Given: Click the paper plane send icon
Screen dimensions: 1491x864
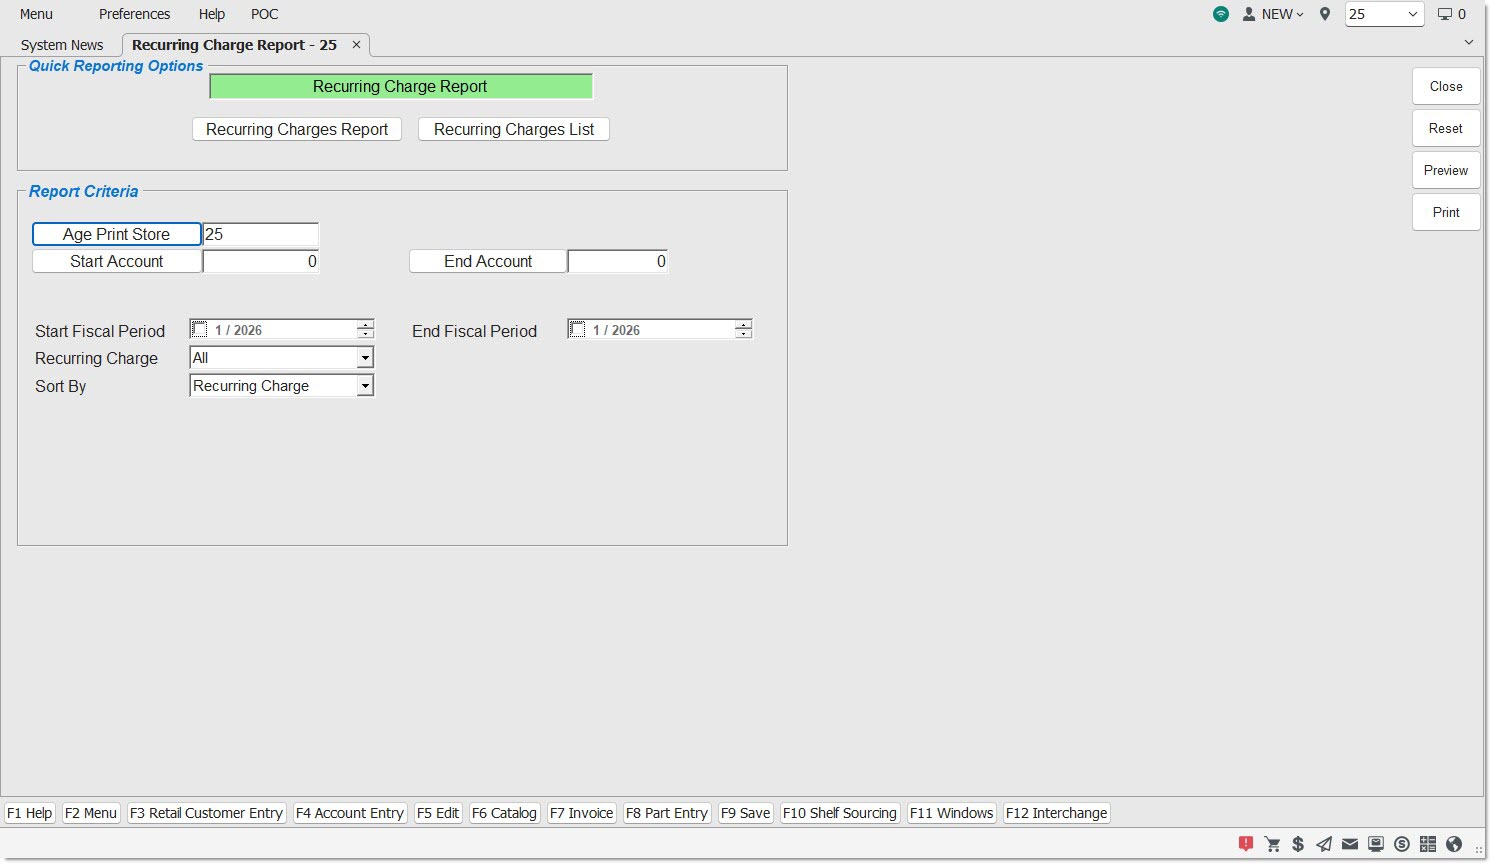Looking at the screenshot, I should click(x=1324, y=844).
